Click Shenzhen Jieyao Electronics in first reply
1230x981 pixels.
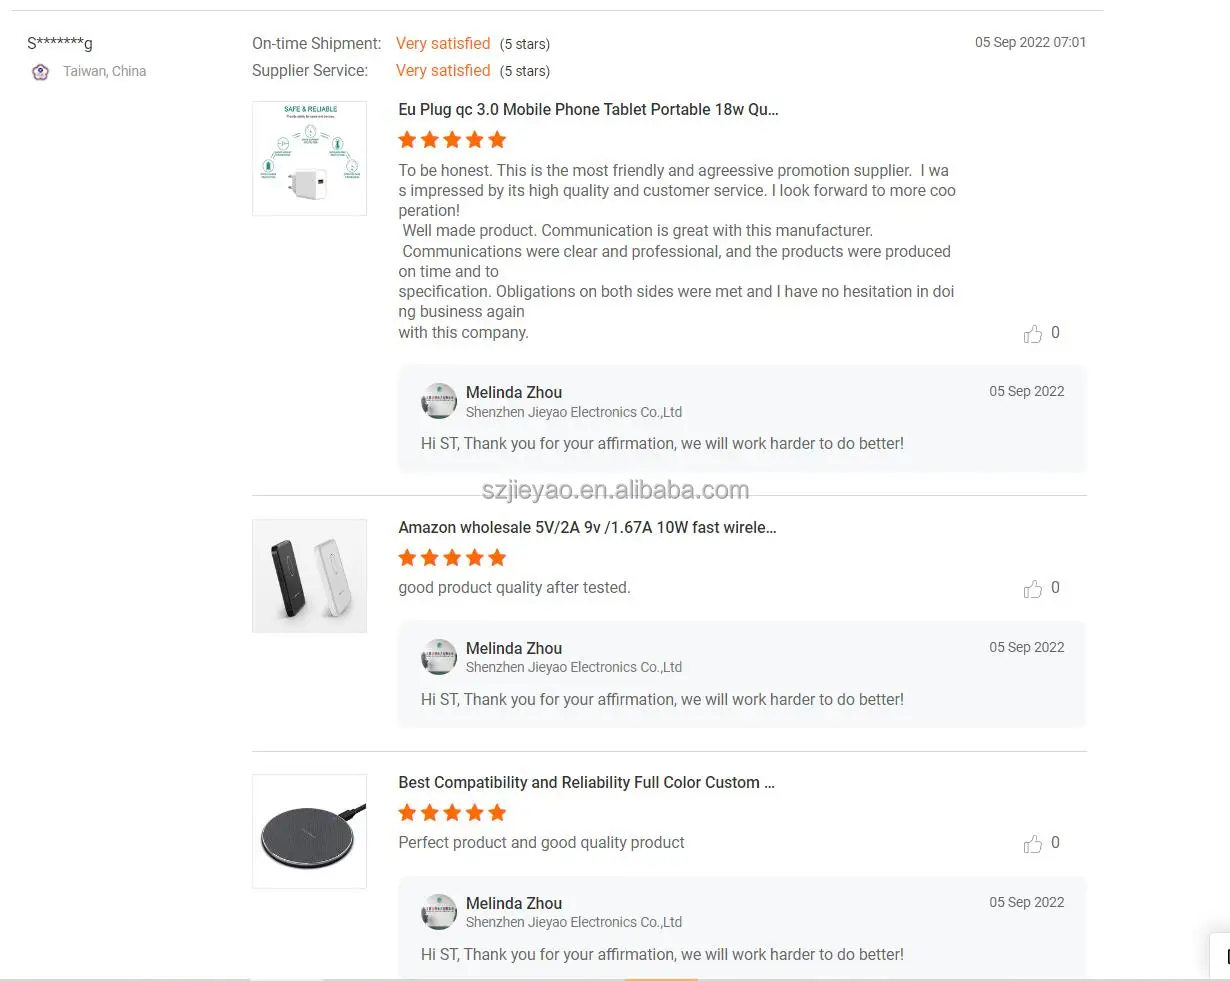pos(574,412)
